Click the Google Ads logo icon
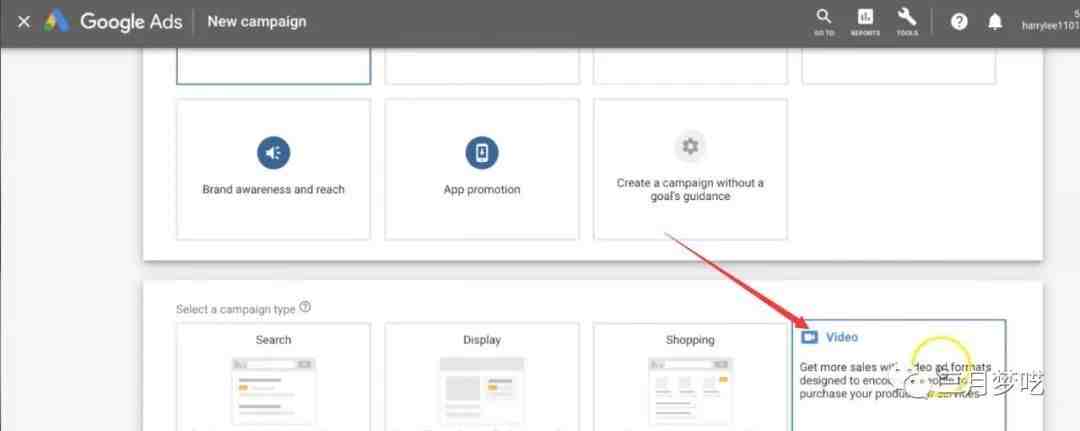Screen dimensions: 1080x431 [56, 21]
